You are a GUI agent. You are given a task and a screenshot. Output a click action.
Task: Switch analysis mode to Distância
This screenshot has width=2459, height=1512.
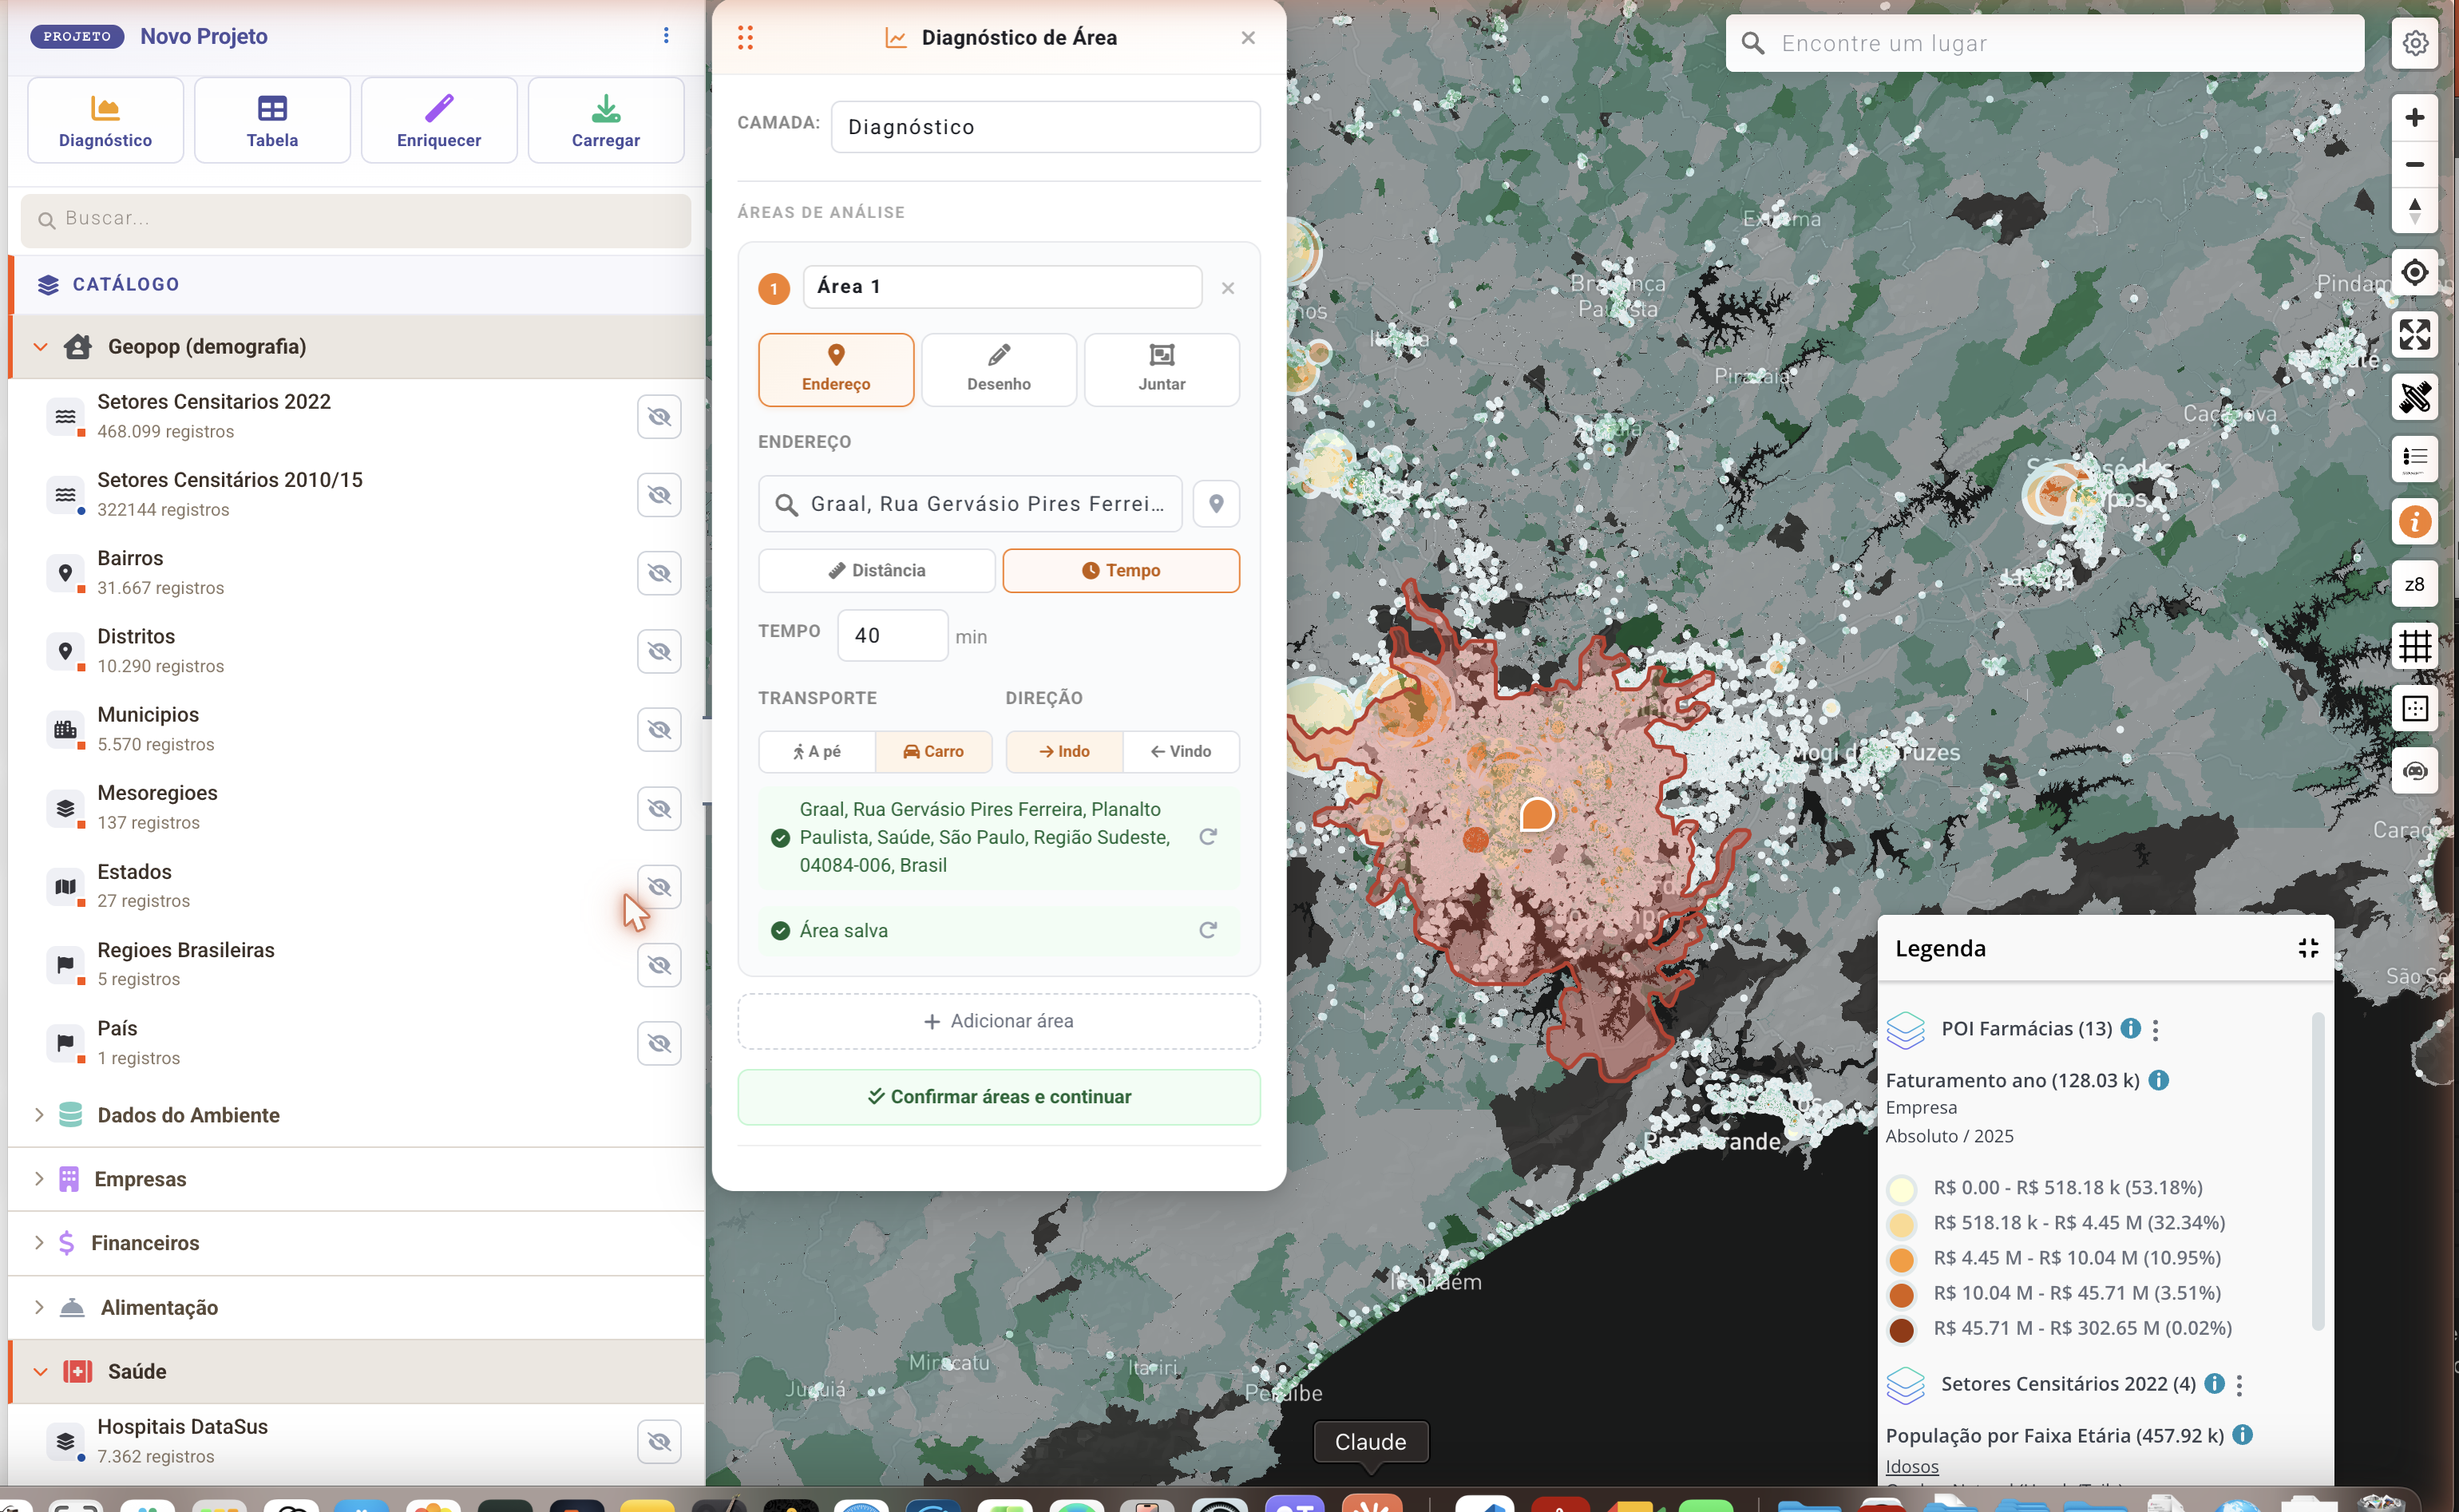tap(877, 570)
